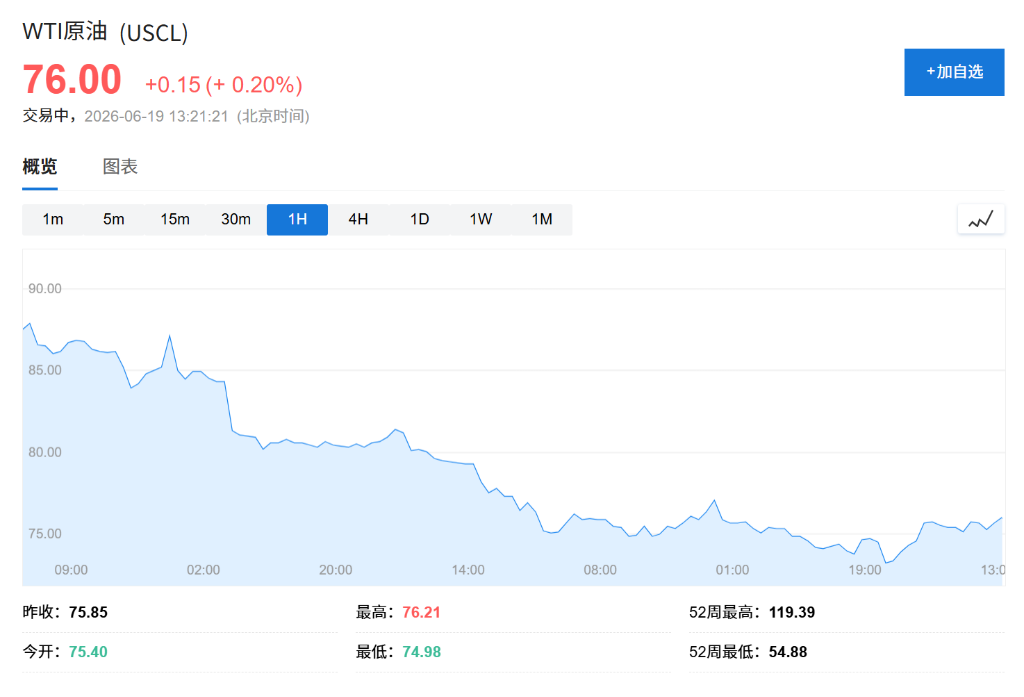Click the 最高 value 76.21
Image resolution: width=1024 pixels, height=697 pixels.
(421, 612)
